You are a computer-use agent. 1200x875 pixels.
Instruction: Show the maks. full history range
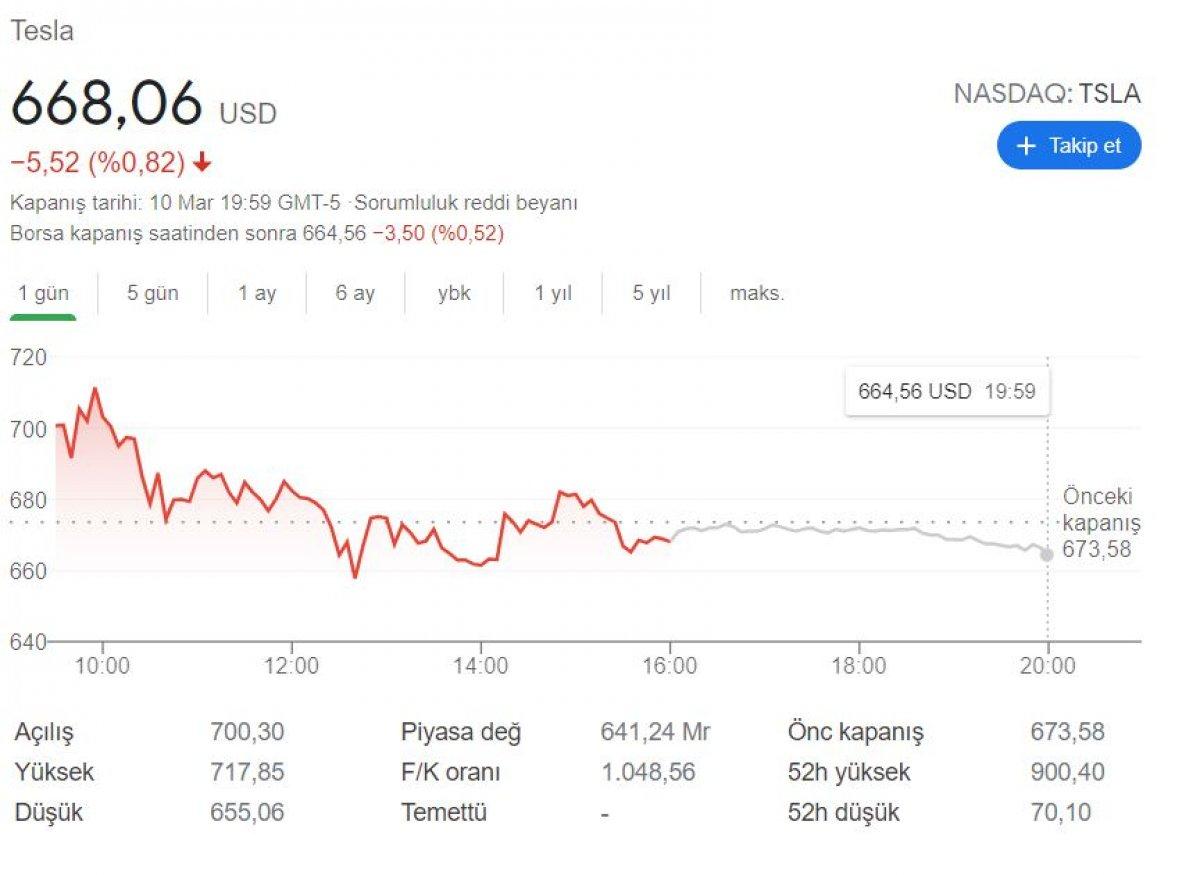click(x=757, y=294)
